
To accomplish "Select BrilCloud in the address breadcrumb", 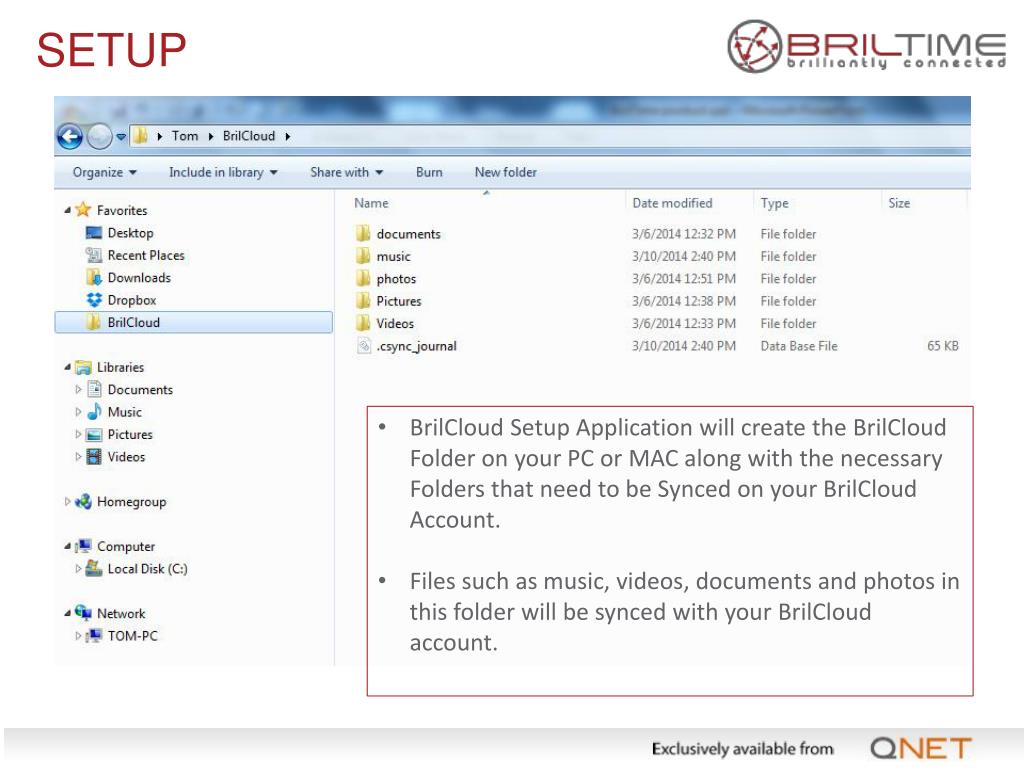I will 249,136.
